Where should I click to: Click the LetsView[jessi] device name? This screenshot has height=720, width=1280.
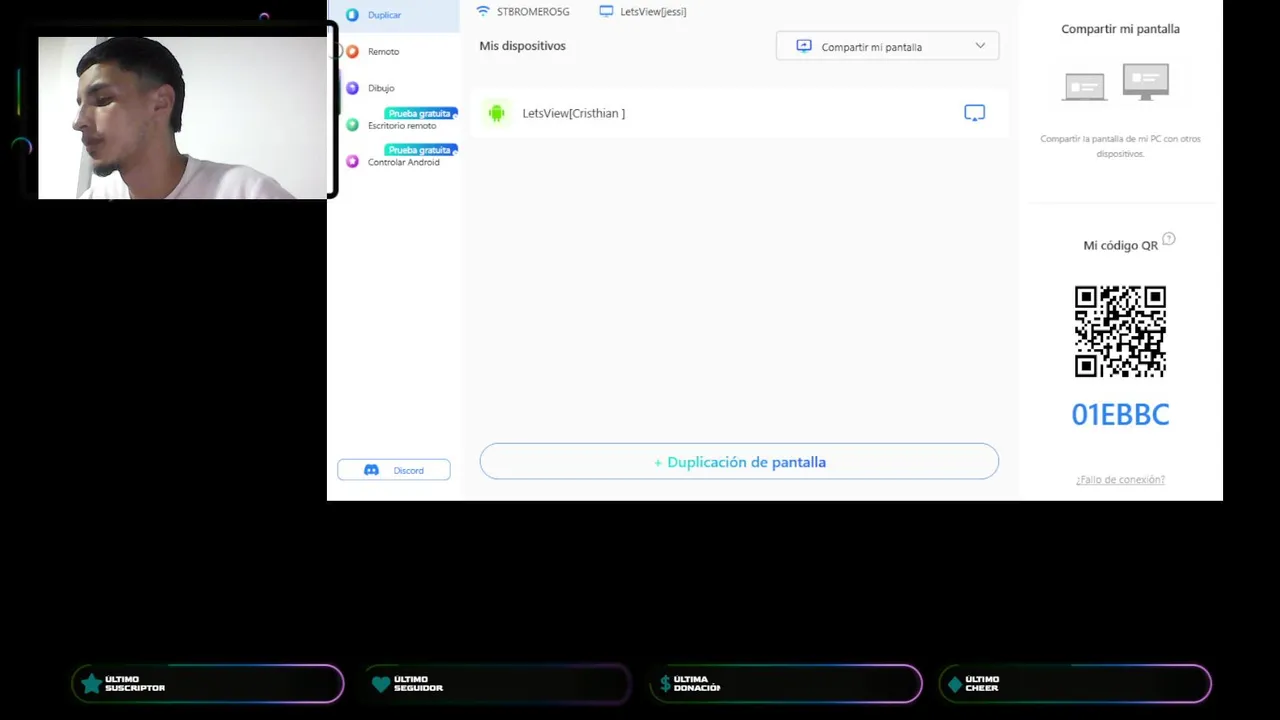[653, 12]
